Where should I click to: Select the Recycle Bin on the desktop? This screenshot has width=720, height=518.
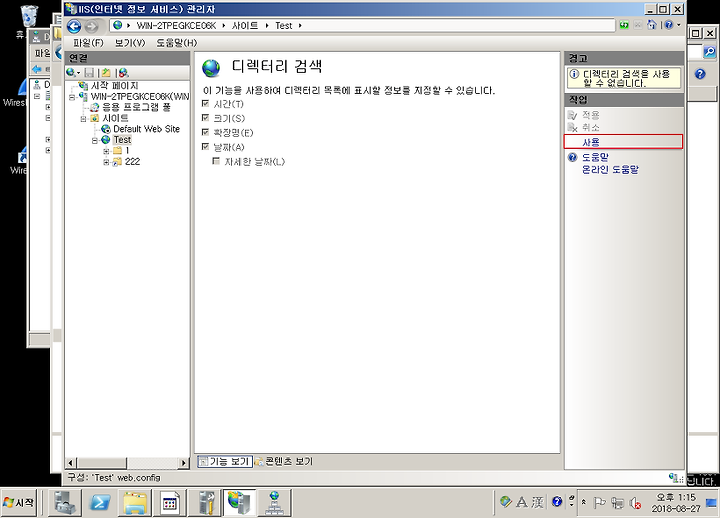coord(29,16)
